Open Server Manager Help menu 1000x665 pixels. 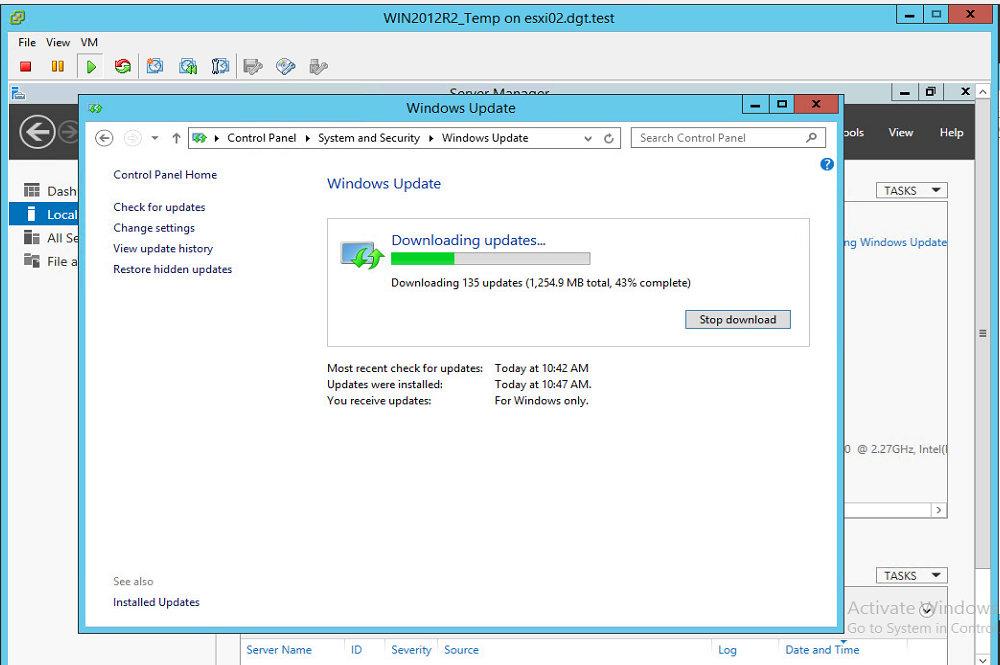click(951, 133)
